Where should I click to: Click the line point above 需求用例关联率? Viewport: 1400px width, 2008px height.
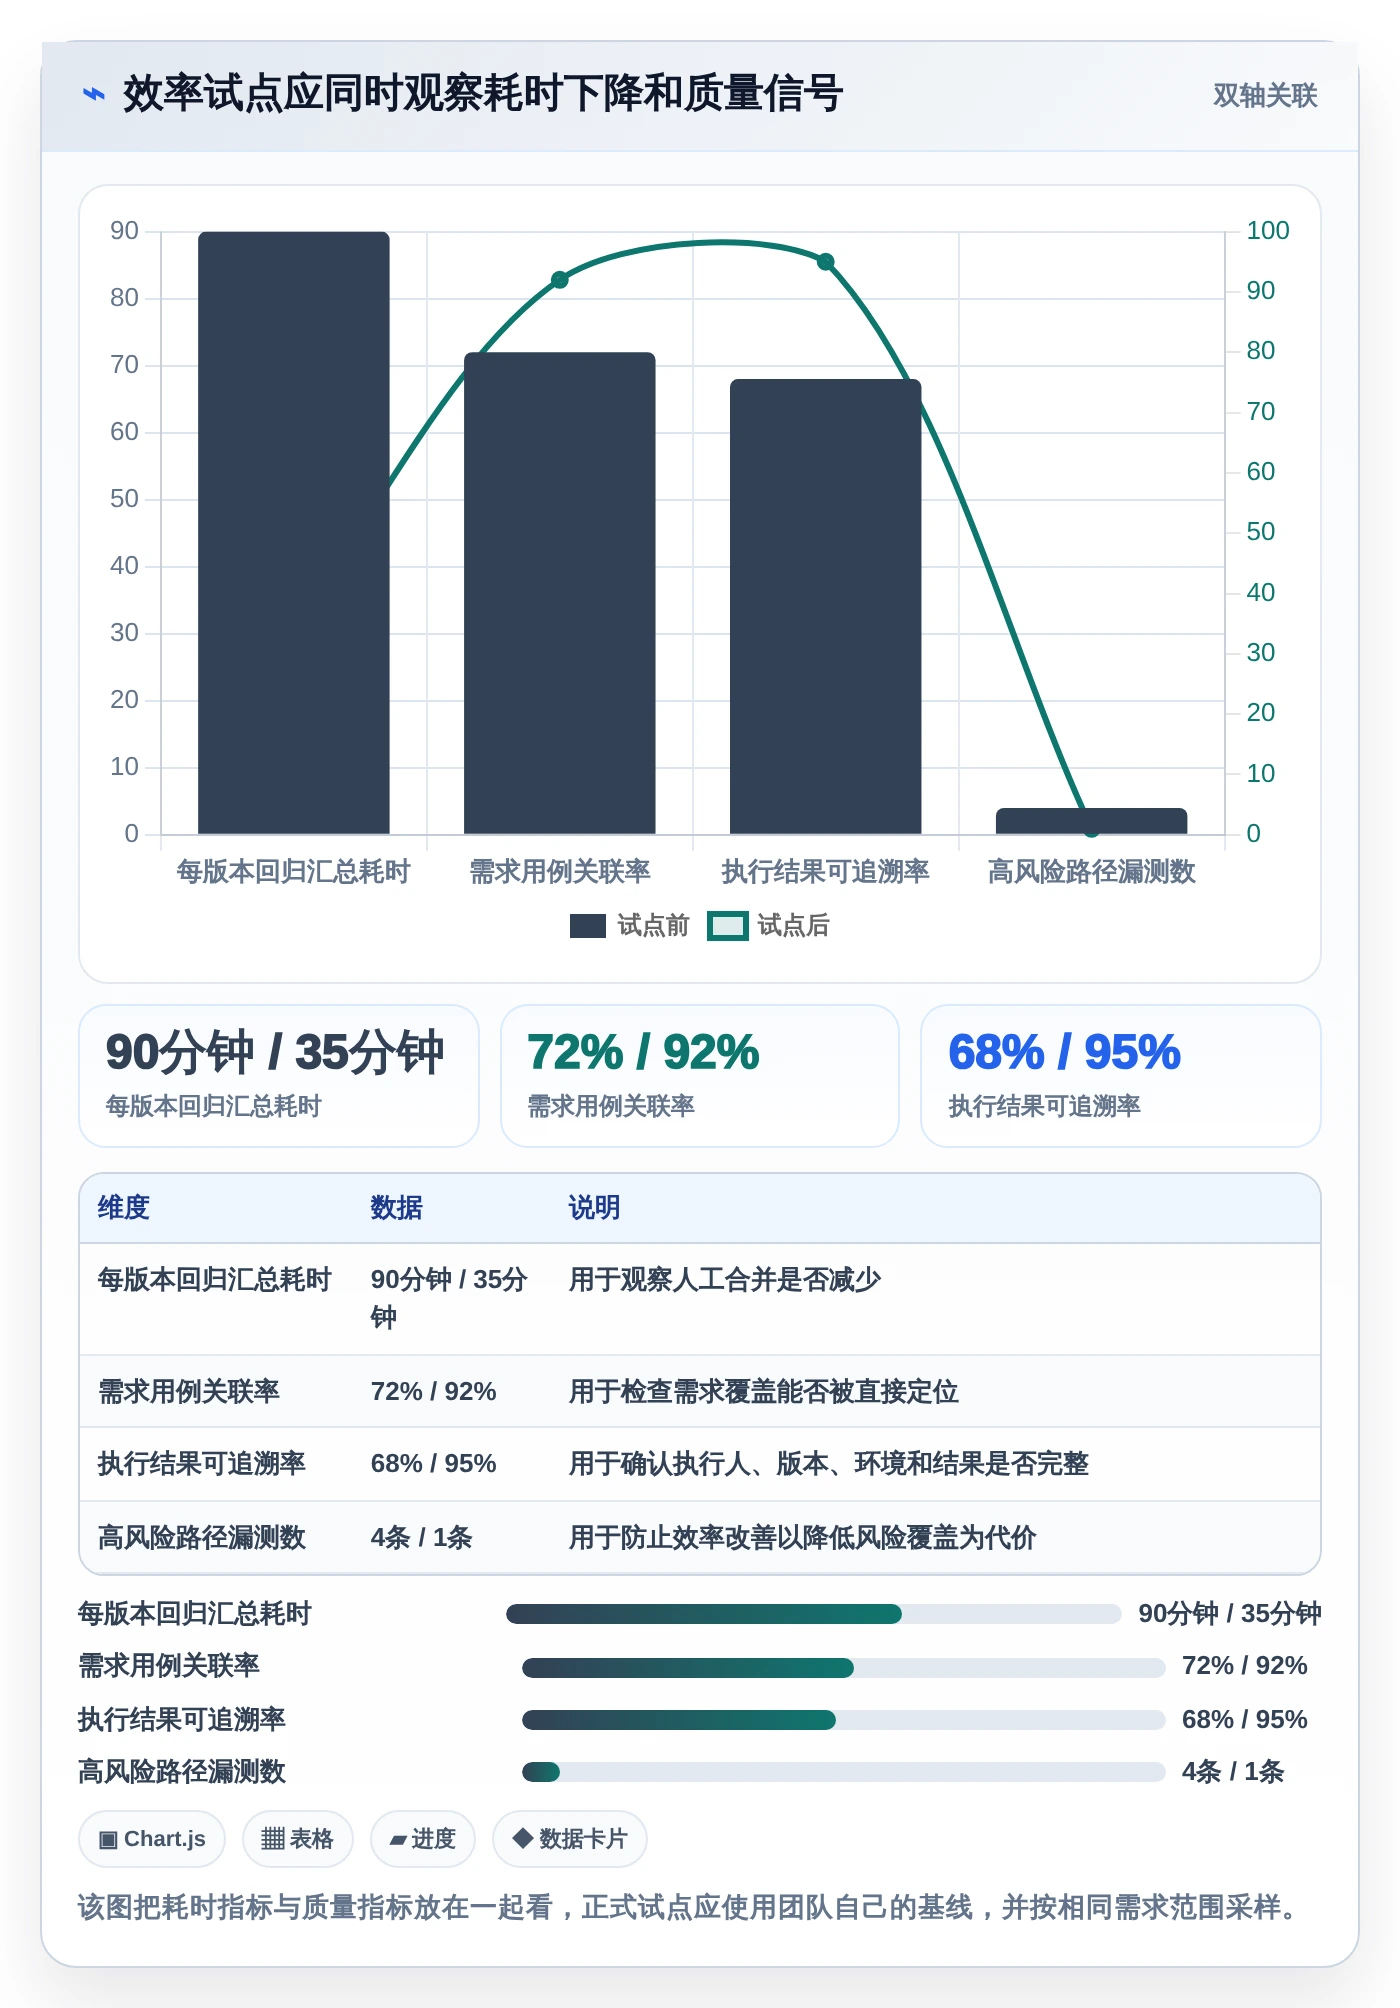(560, 280)
